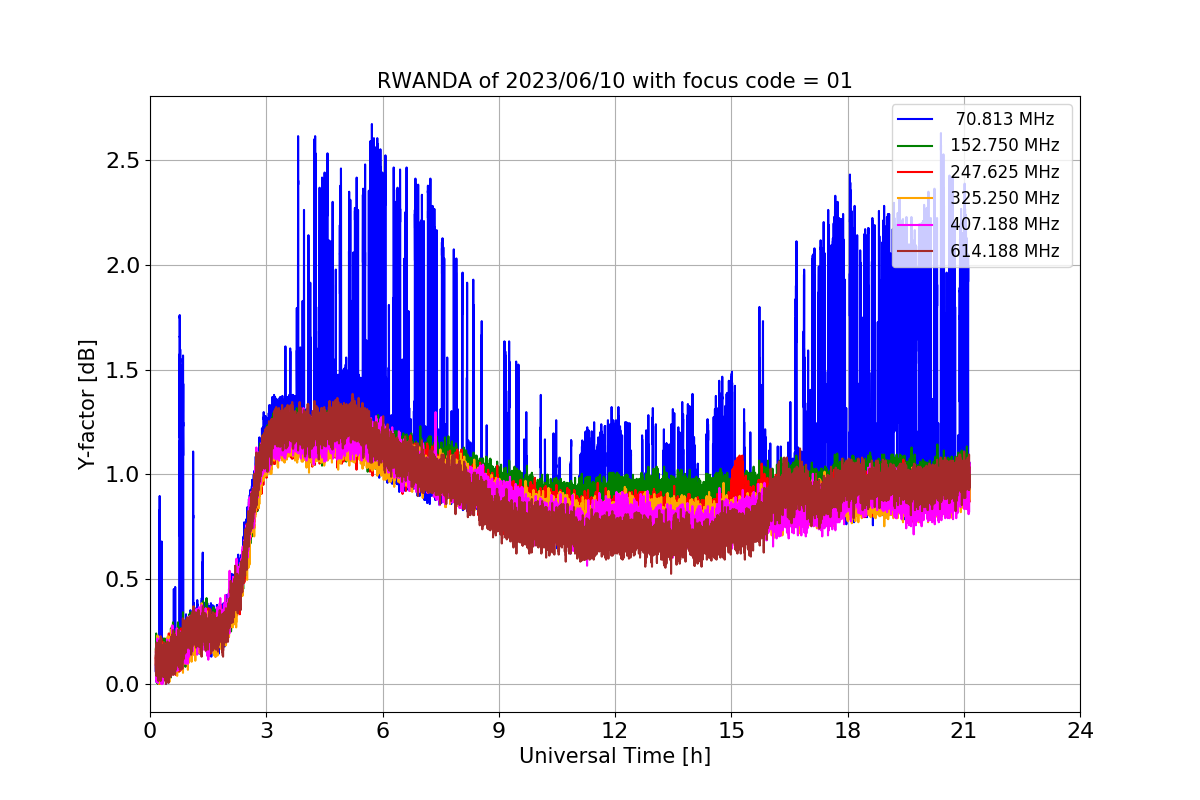Click the "Y-factor [dB]" axis label
The width and height of the screenshot is (1200, 800).
pos(88,405)
